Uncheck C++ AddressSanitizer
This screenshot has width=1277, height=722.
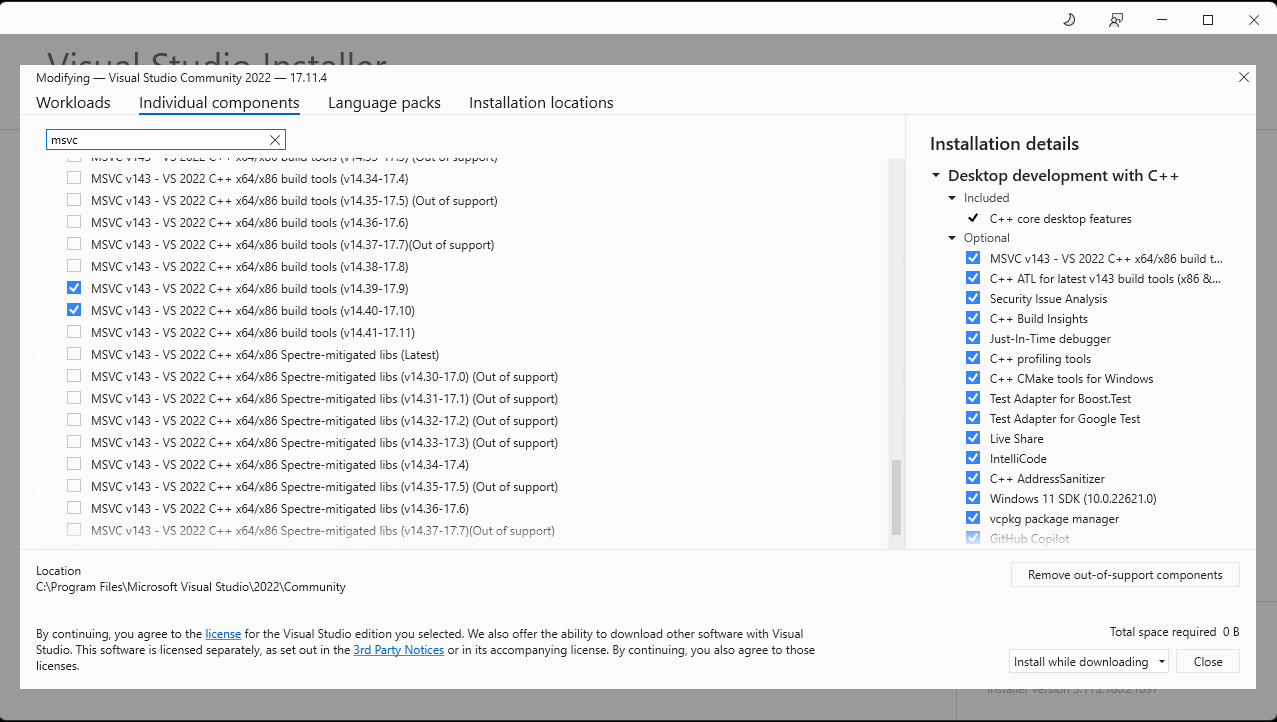click(973, 478)
